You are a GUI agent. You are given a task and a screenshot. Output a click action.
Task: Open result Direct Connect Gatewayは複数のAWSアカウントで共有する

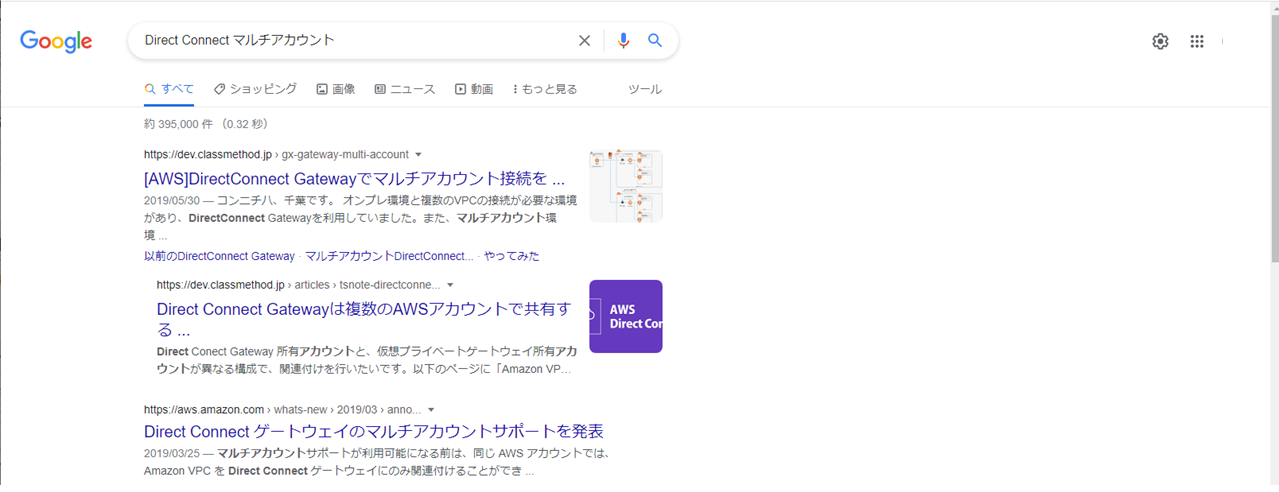pos(366,319)
